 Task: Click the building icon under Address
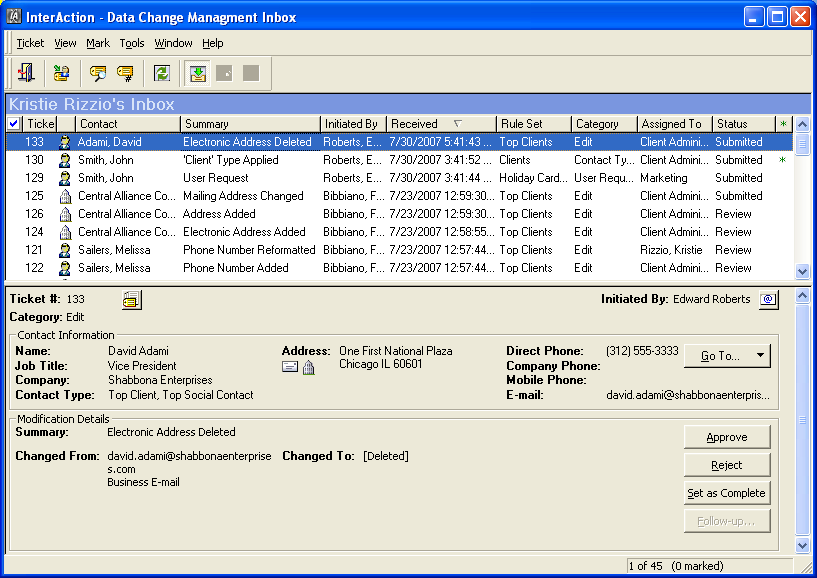(x=309, y=367)
